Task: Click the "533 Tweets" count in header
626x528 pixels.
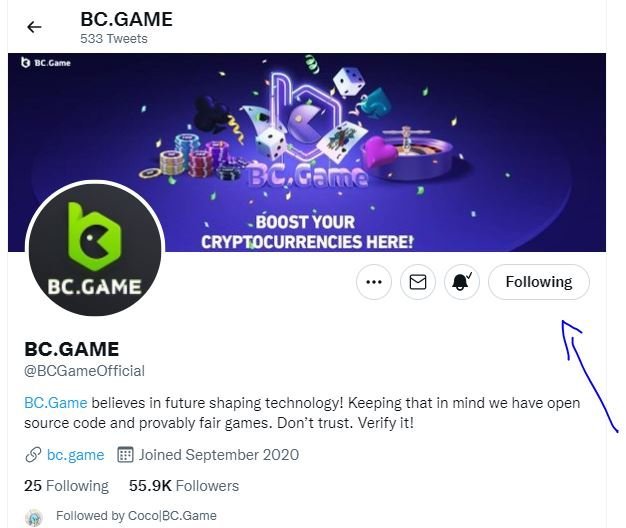Action: point(113,39)
